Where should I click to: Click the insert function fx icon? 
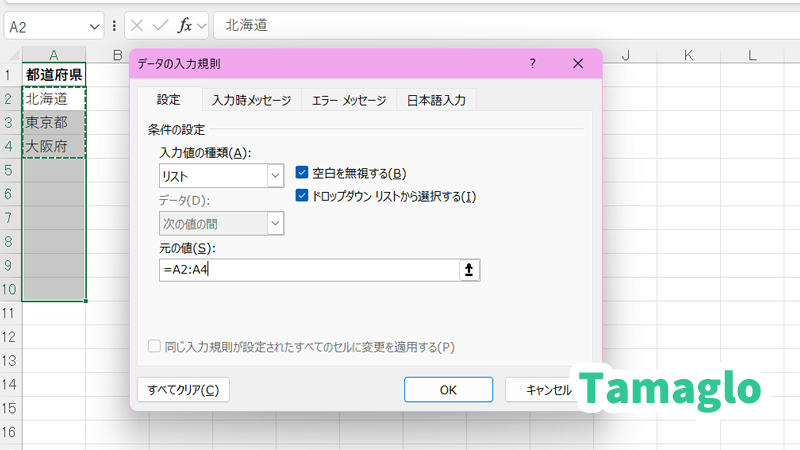tap(185, 25)
